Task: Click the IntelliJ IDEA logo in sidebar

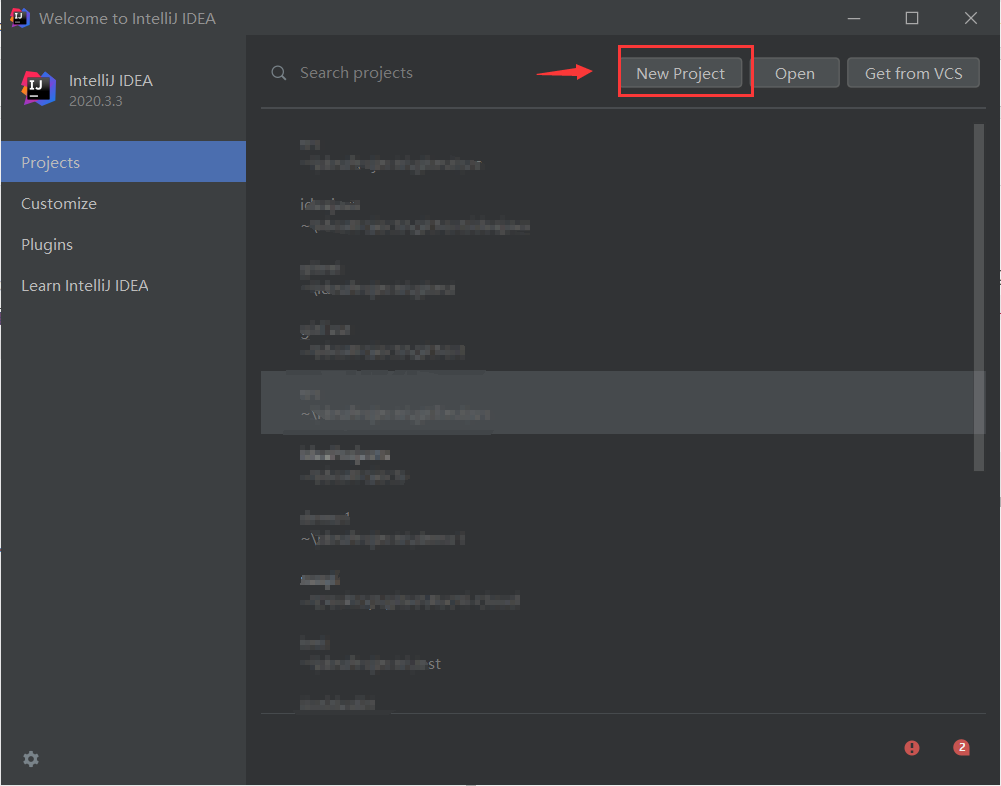Action: (38, 89)
